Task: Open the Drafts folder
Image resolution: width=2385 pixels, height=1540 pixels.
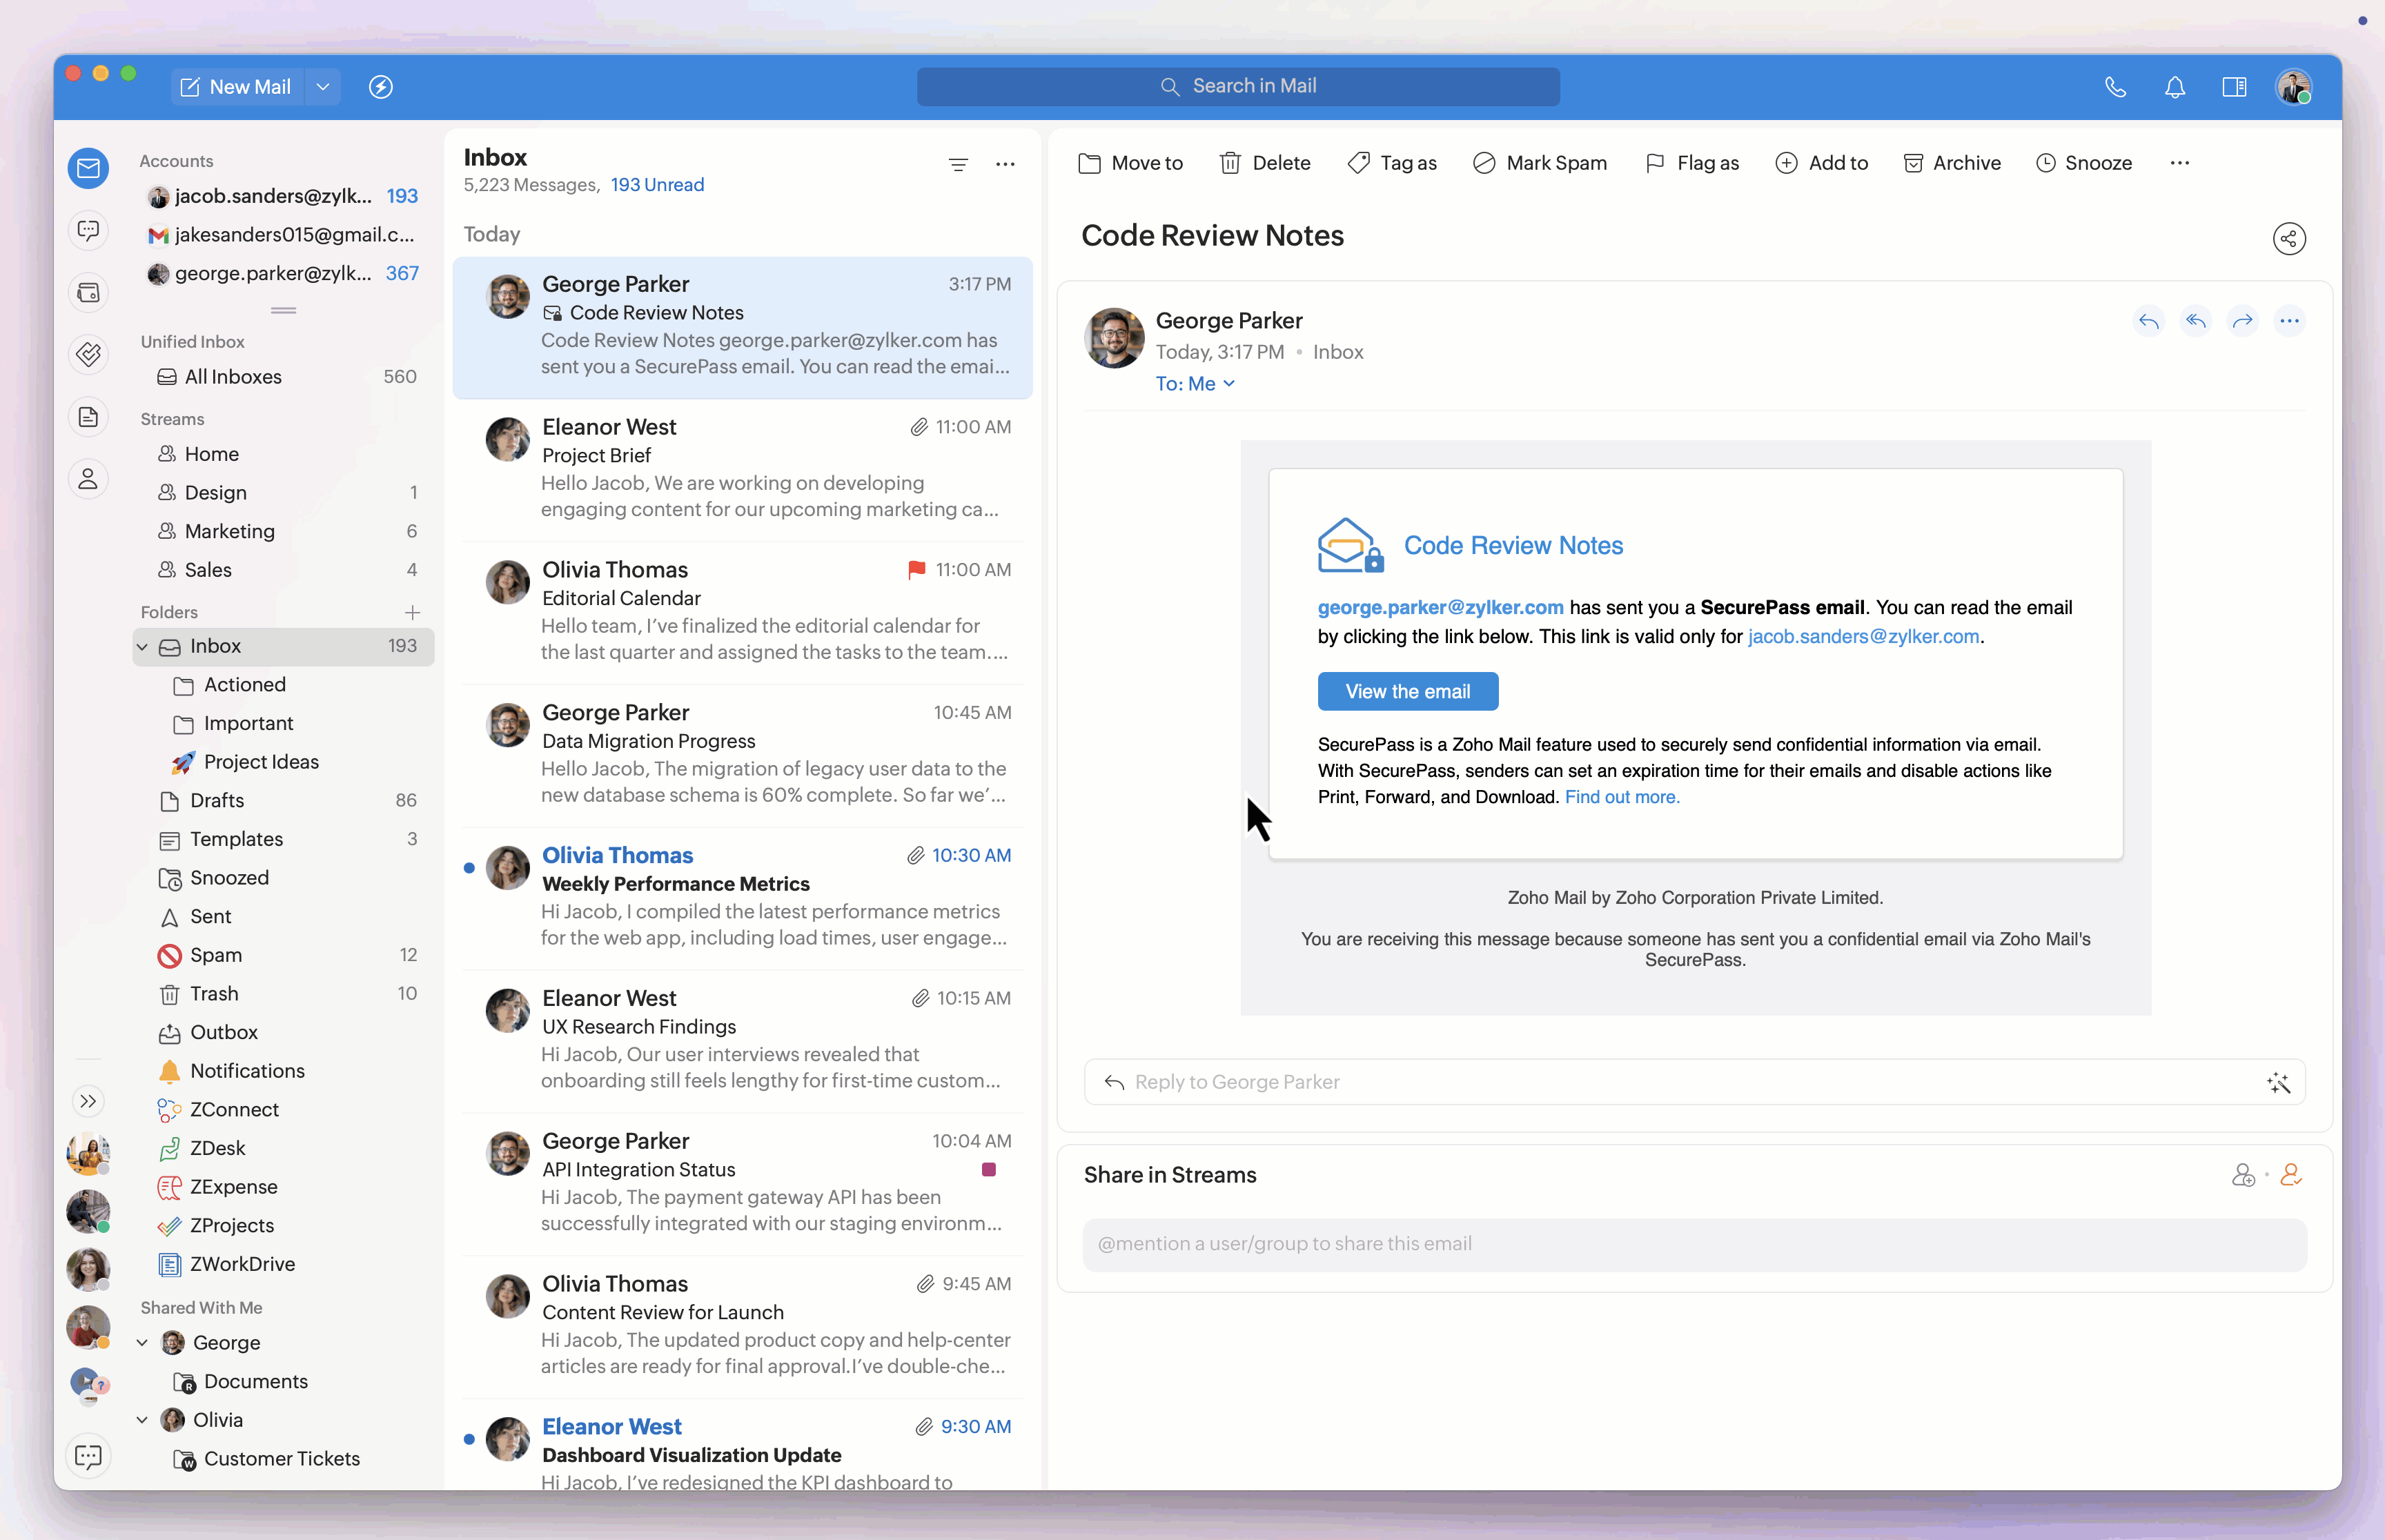Action: pyautogui.click(x=217, y=800)
